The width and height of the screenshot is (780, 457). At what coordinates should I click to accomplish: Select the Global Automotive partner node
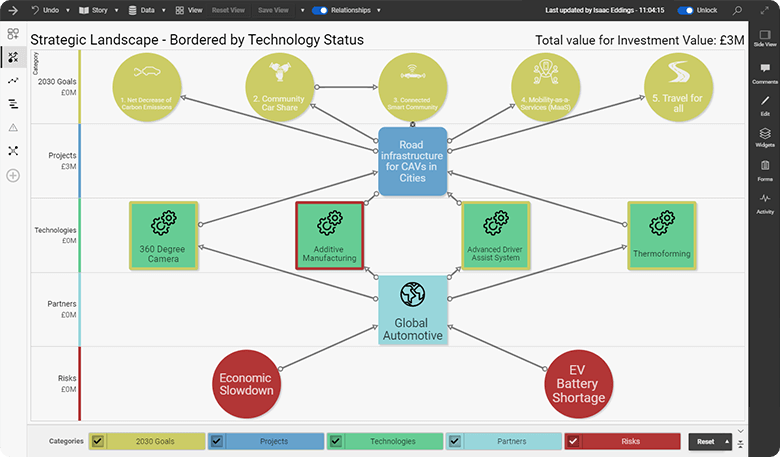coord(412,311)
